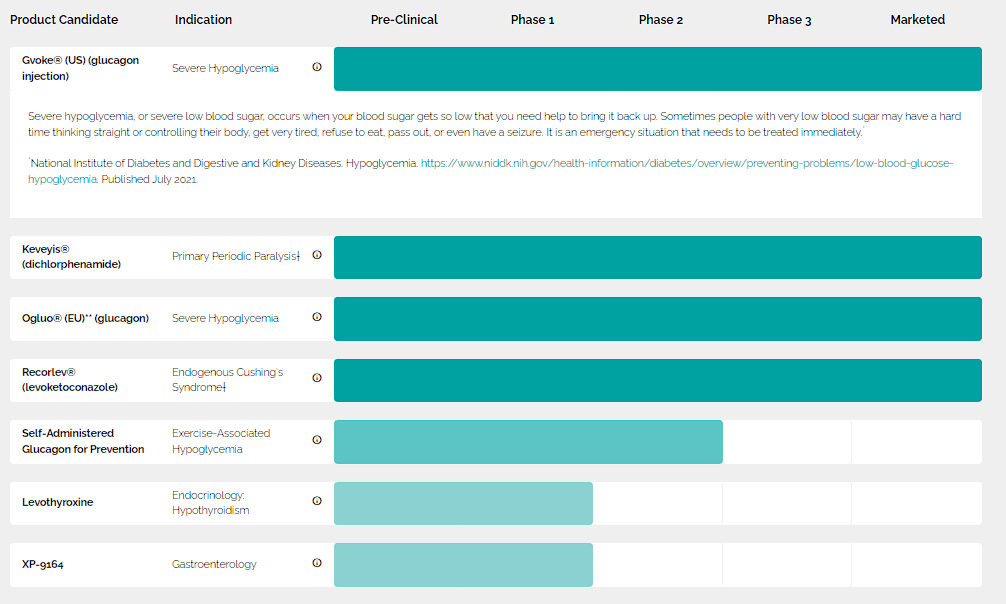Click the Product Candidate column header

(64, 20)
